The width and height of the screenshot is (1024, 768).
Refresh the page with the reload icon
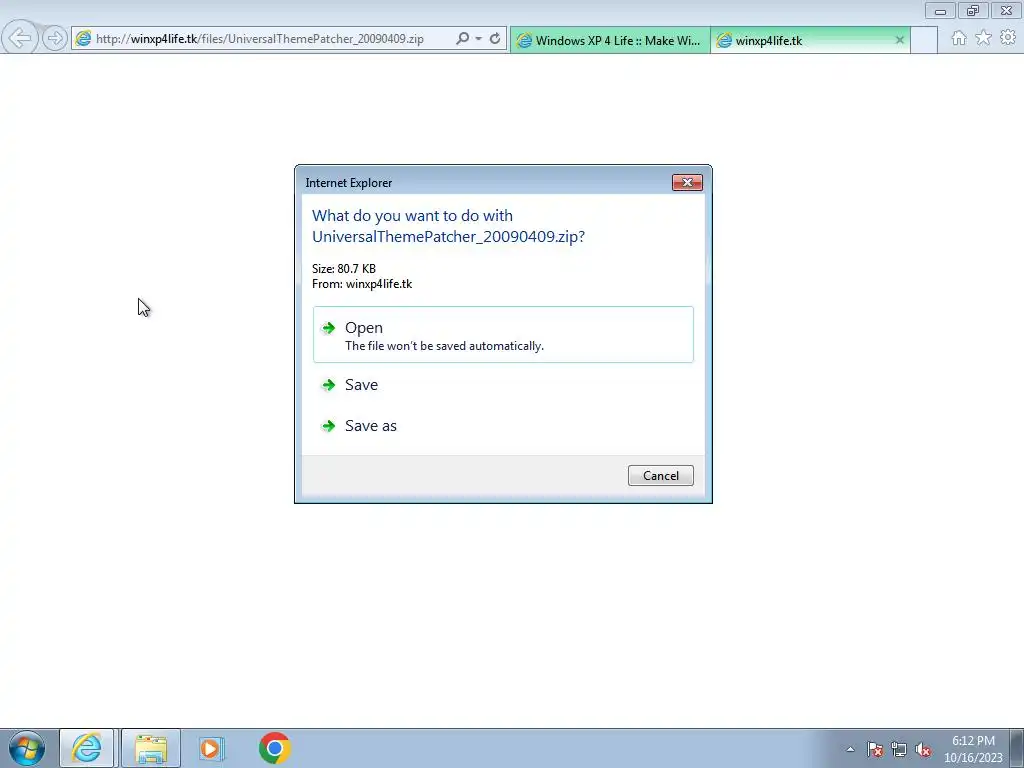tap(495, 39)
